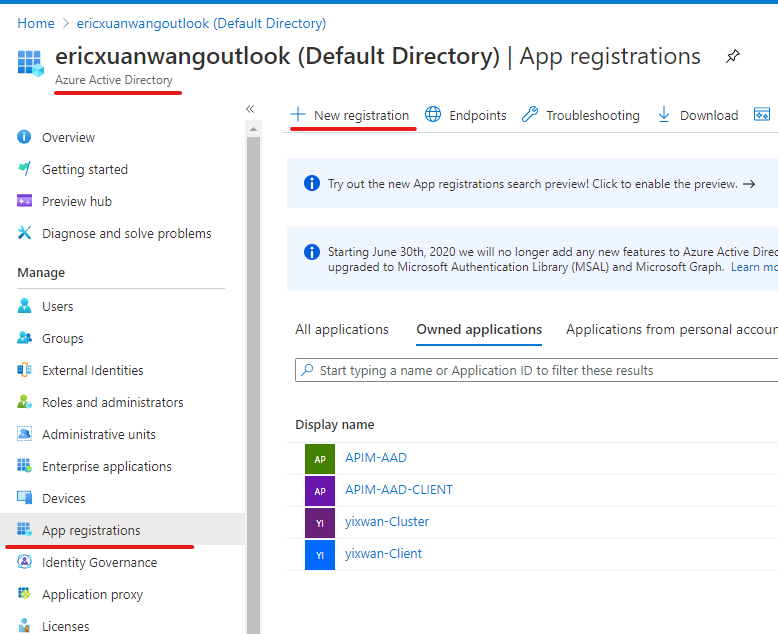Open Endpoints

click(x=478, y=116)
